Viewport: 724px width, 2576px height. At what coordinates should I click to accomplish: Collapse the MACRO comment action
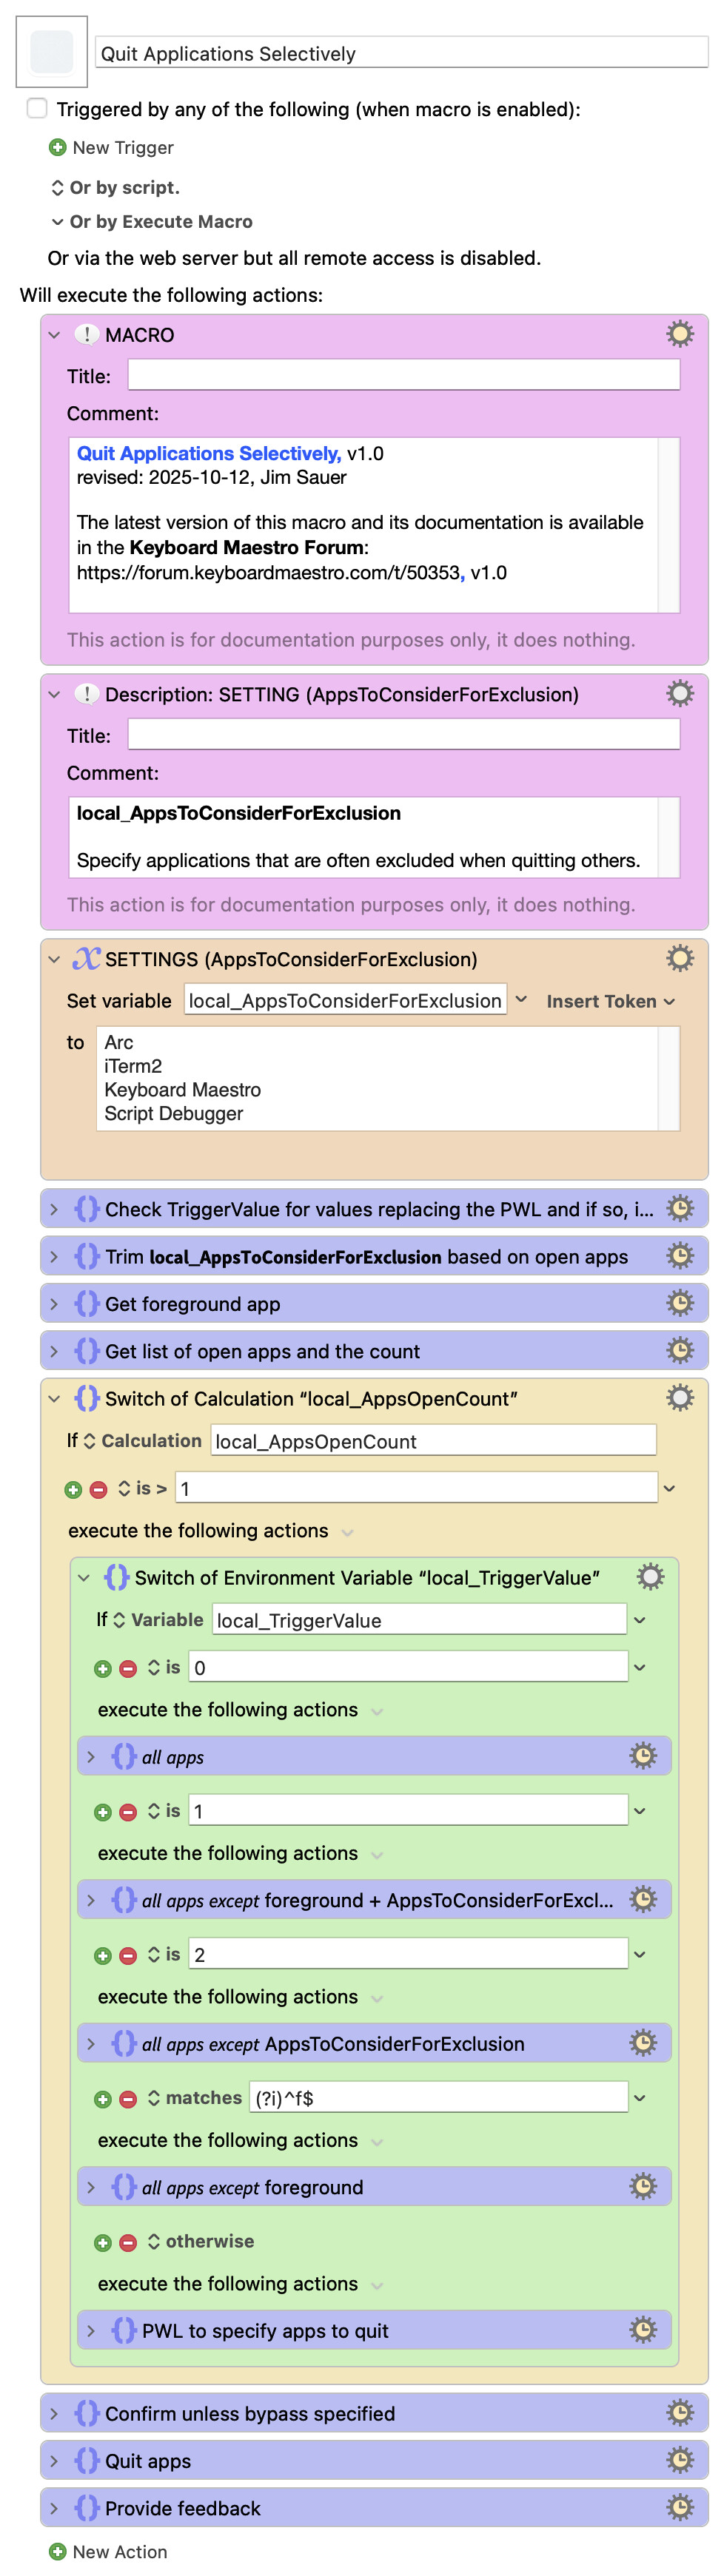55,335
